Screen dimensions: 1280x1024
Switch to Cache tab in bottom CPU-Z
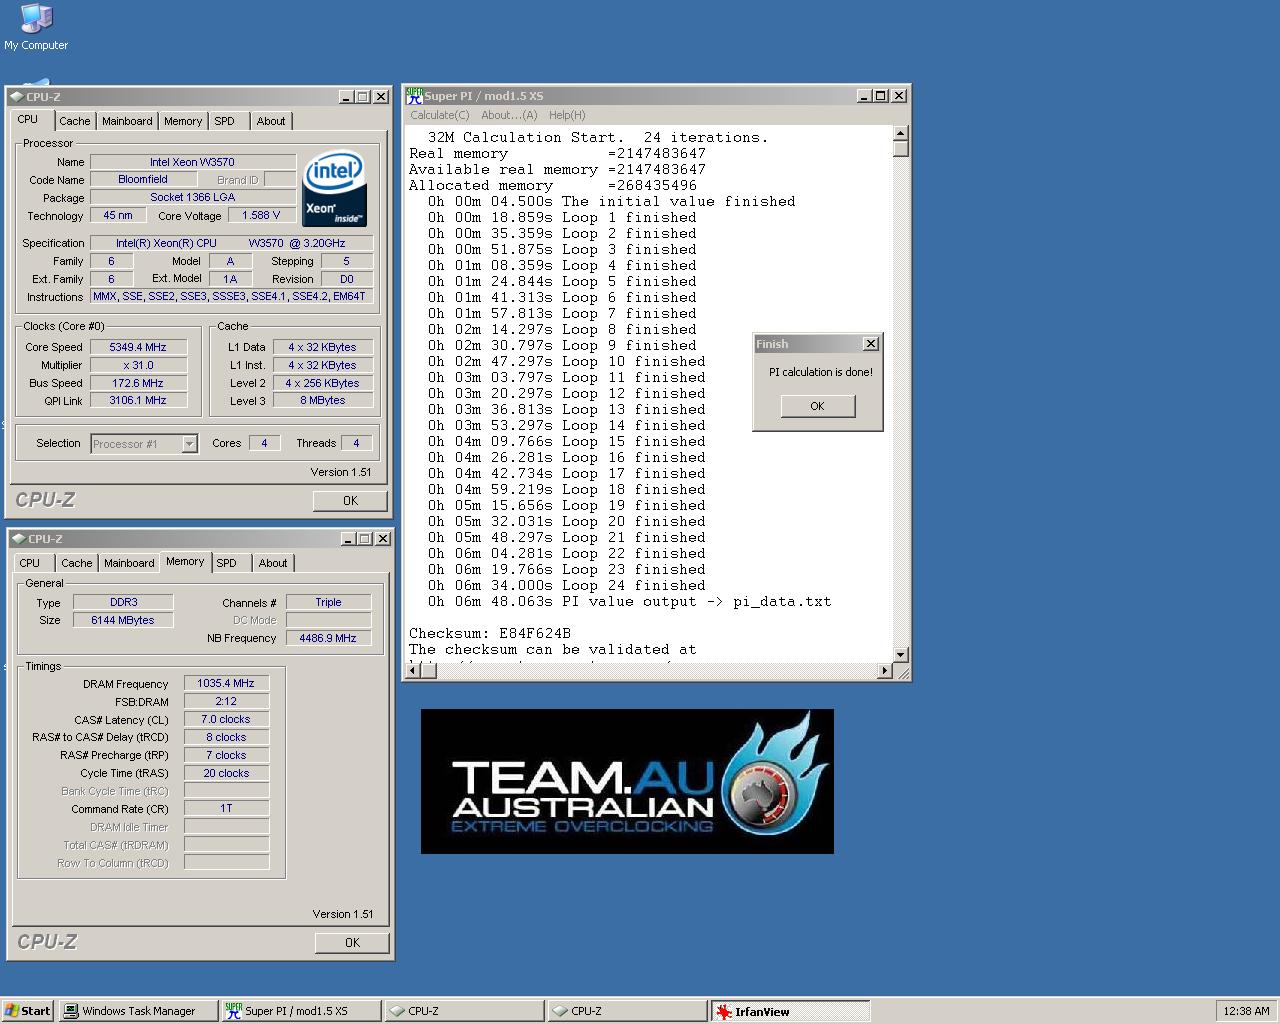pos(77,563)
